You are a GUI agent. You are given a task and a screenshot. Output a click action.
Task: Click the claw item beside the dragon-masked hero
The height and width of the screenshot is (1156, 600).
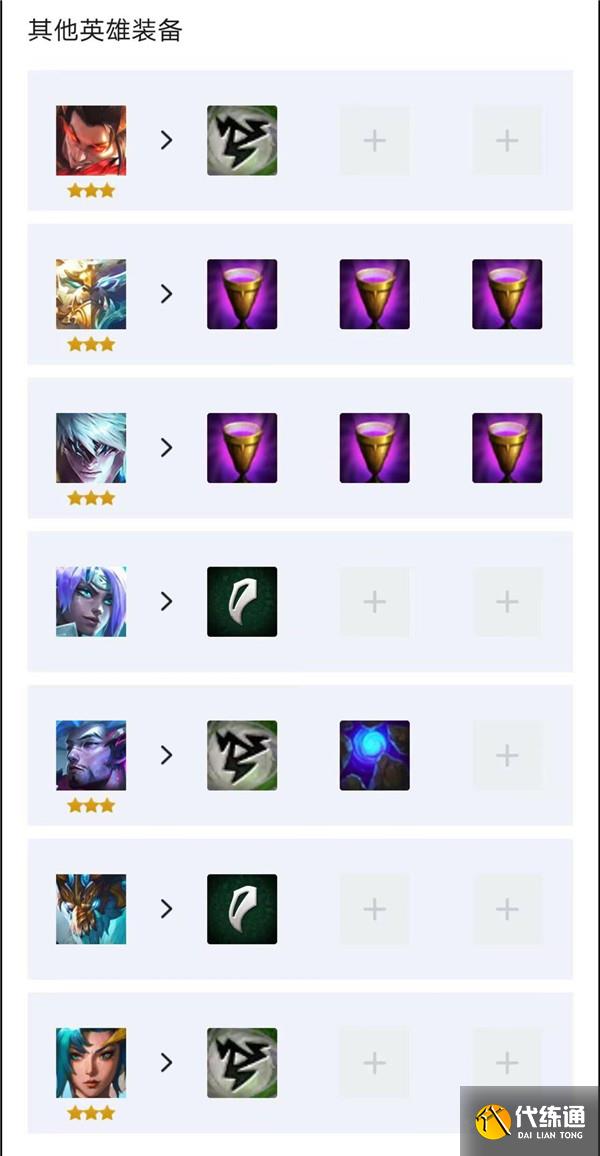(x=242, y=909)
